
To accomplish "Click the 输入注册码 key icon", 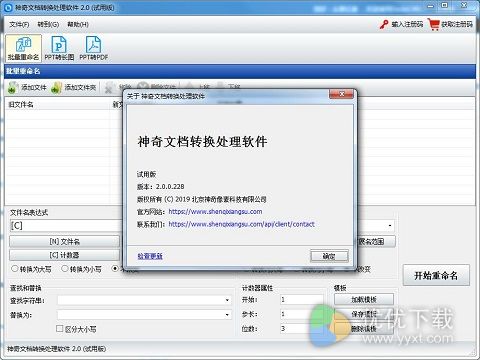I will click(x=384, y=24).
